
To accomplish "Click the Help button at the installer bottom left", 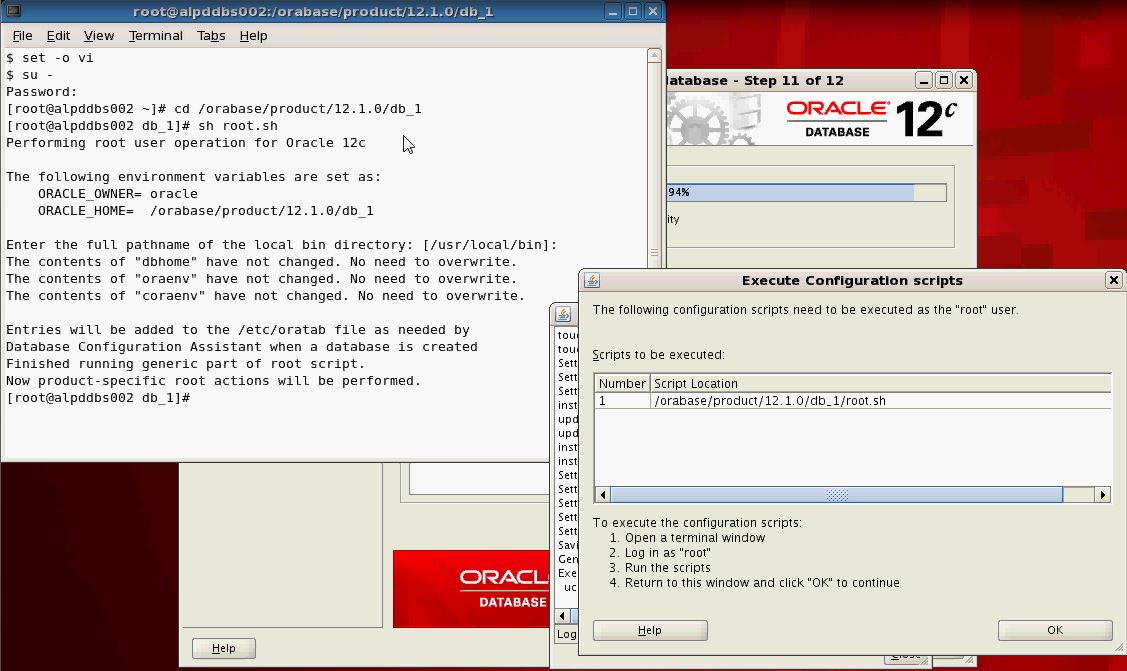I will click(x=223, y=648).
